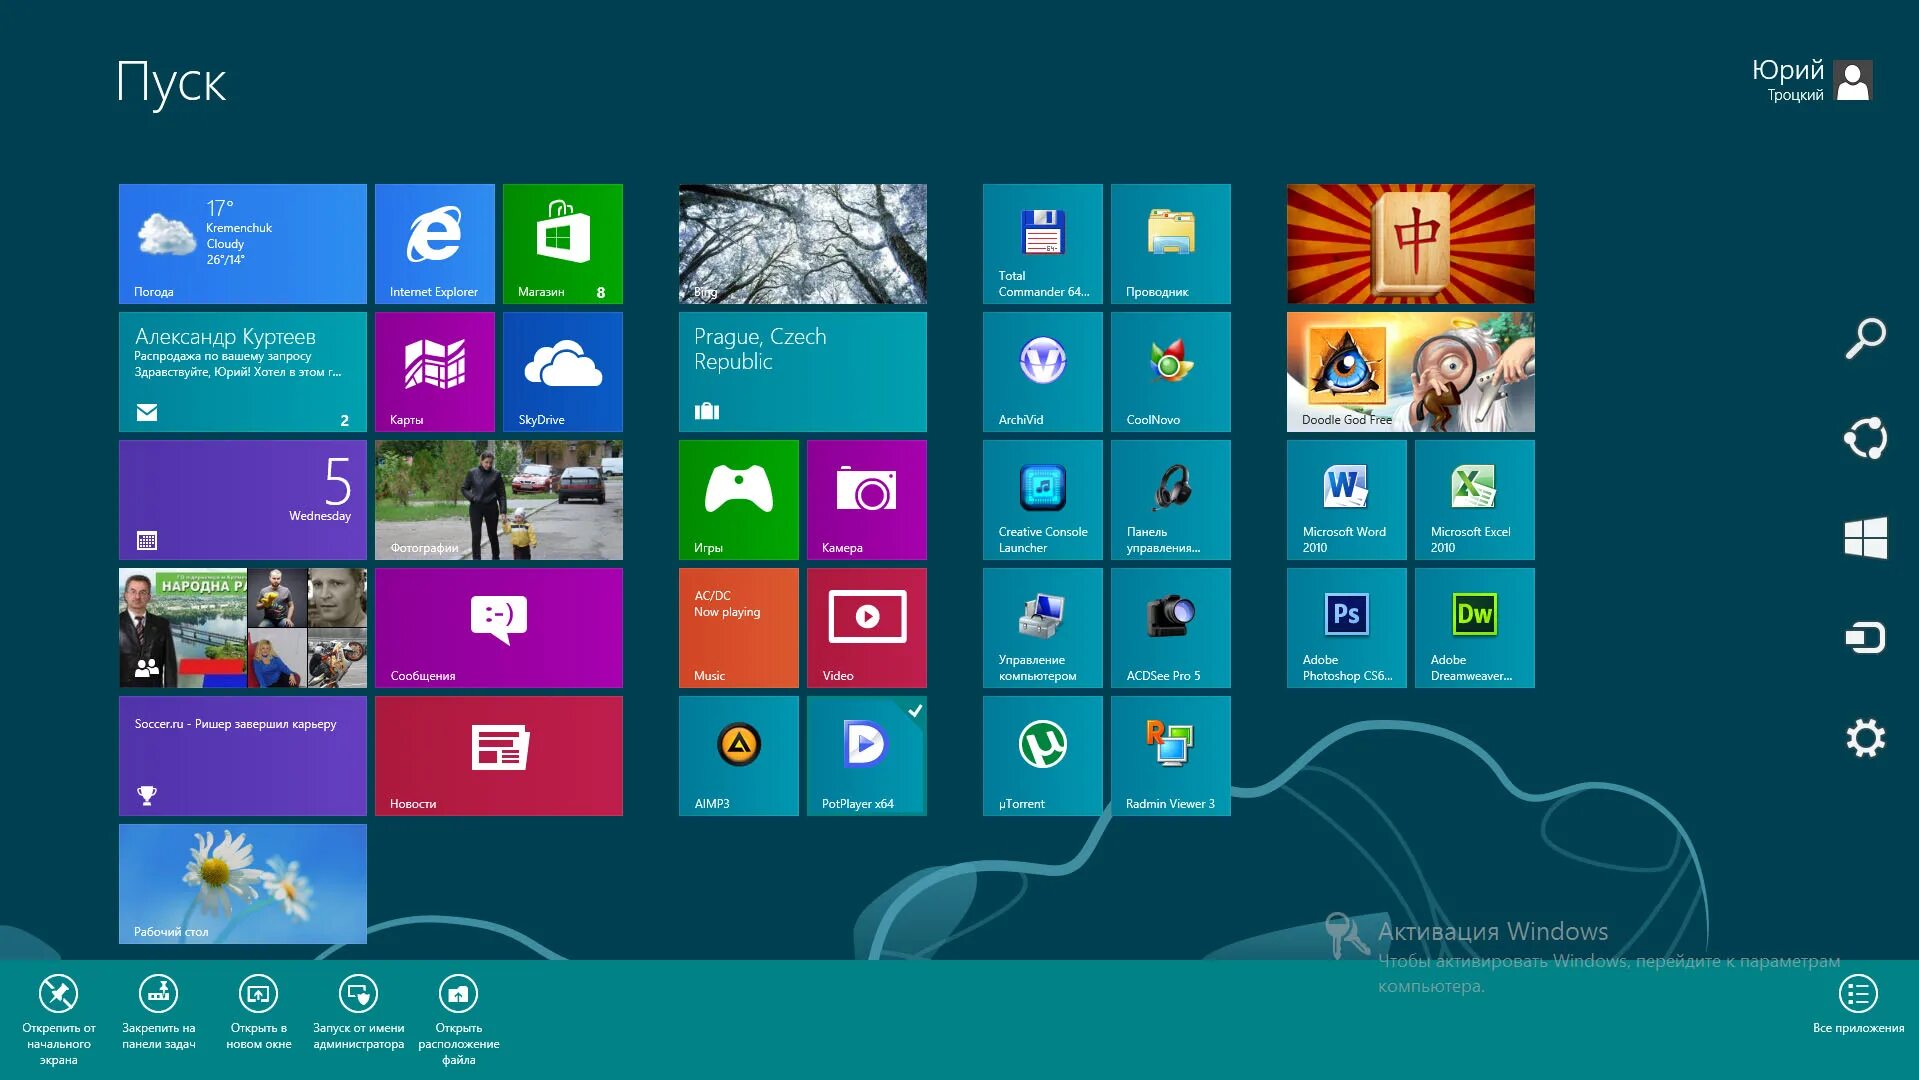
Task: Open the Сообщения messaging tile
Action: 499,628
